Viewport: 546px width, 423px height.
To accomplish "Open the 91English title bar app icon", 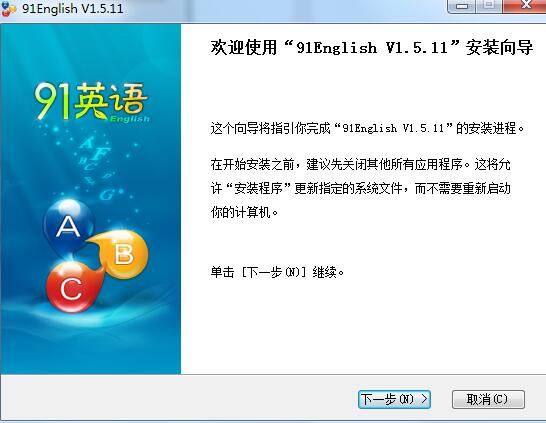I will click(x=8, y=8).
